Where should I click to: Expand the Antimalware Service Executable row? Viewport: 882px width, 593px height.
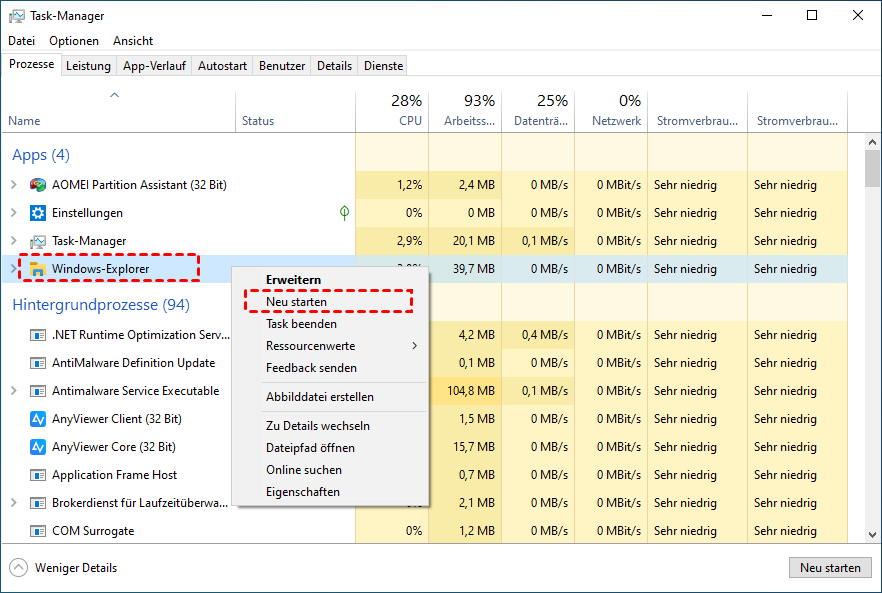(14, 391)
